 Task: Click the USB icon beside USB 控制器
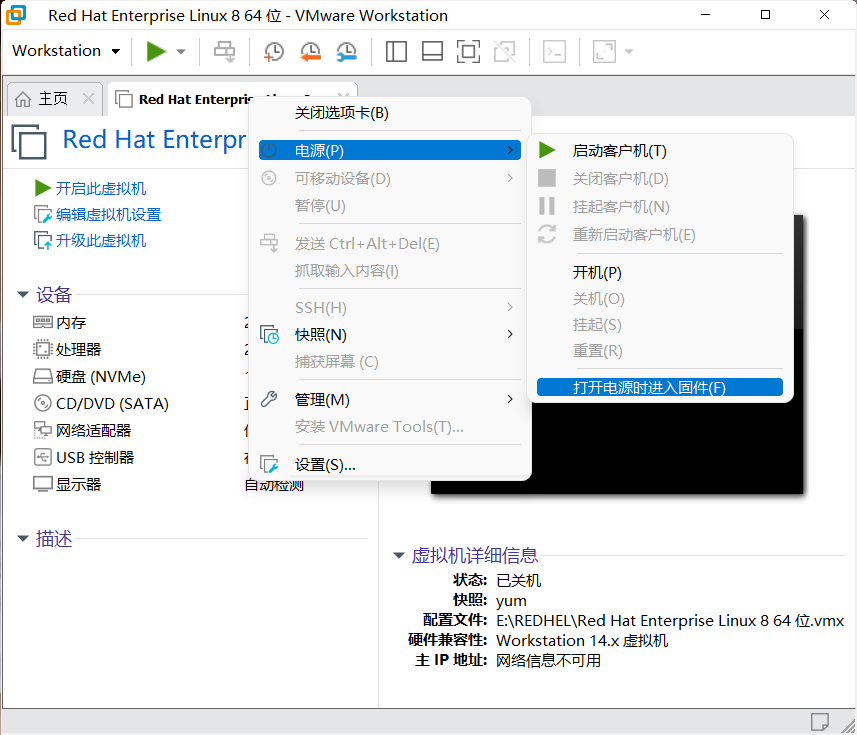(43, 457)
